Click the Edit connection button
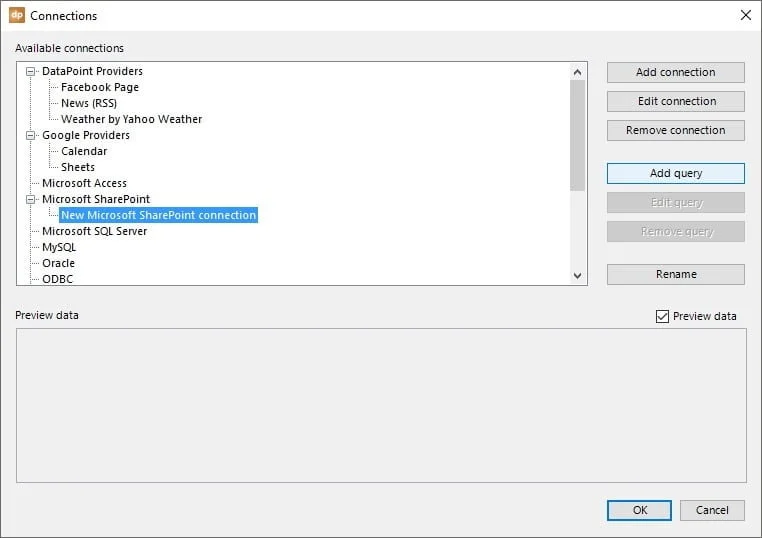762x538 pixels. [675, 102]
